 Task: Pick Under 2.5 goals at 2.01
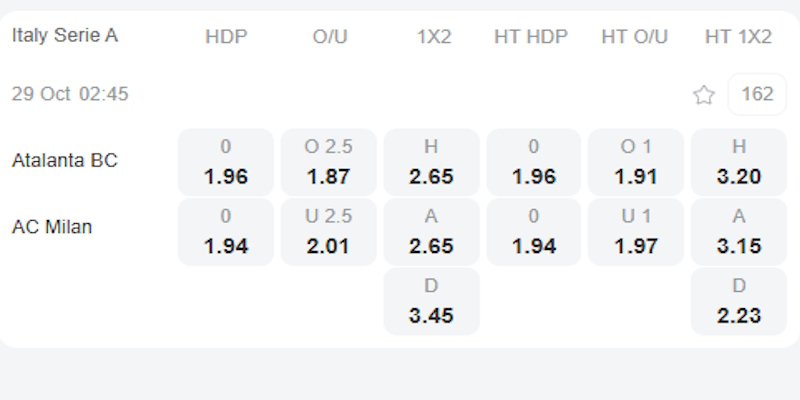328,232
